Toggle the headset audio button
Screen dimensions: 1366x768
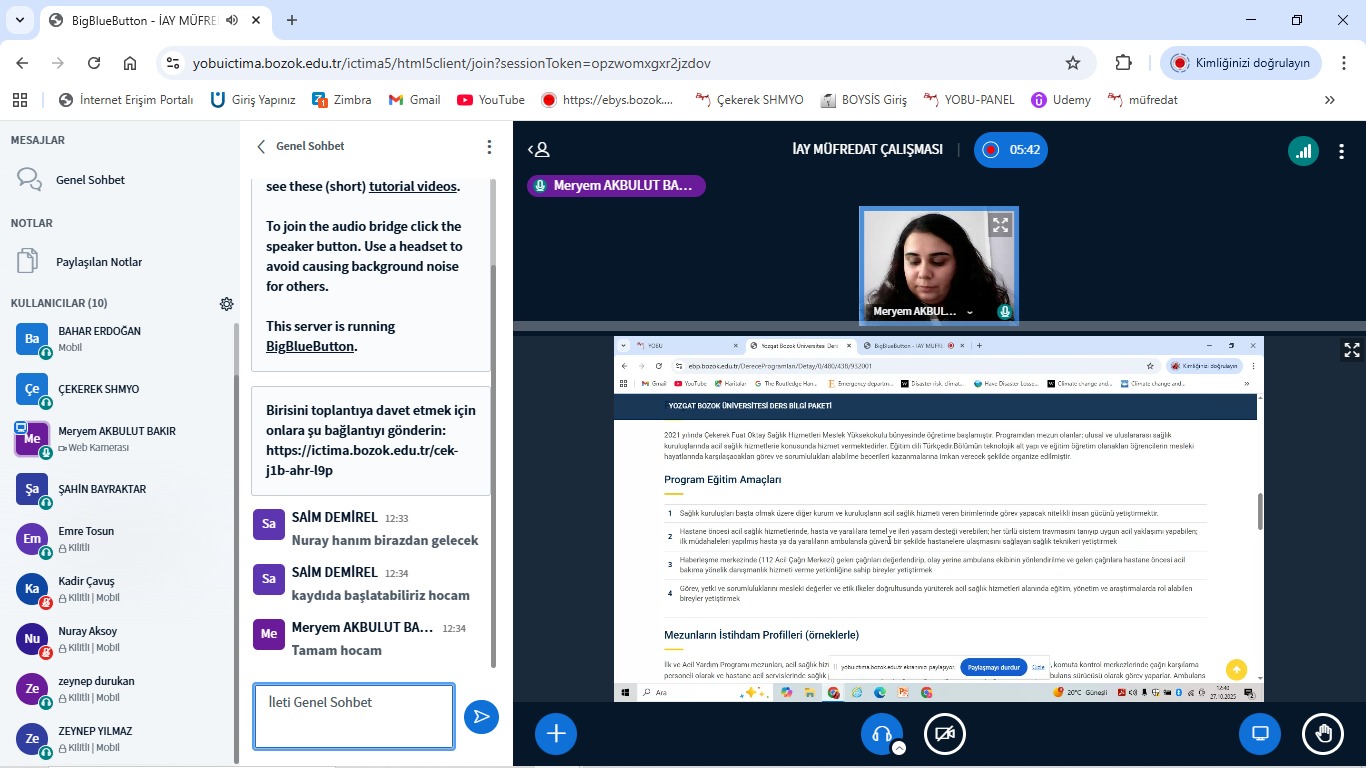tap(881, 734)
